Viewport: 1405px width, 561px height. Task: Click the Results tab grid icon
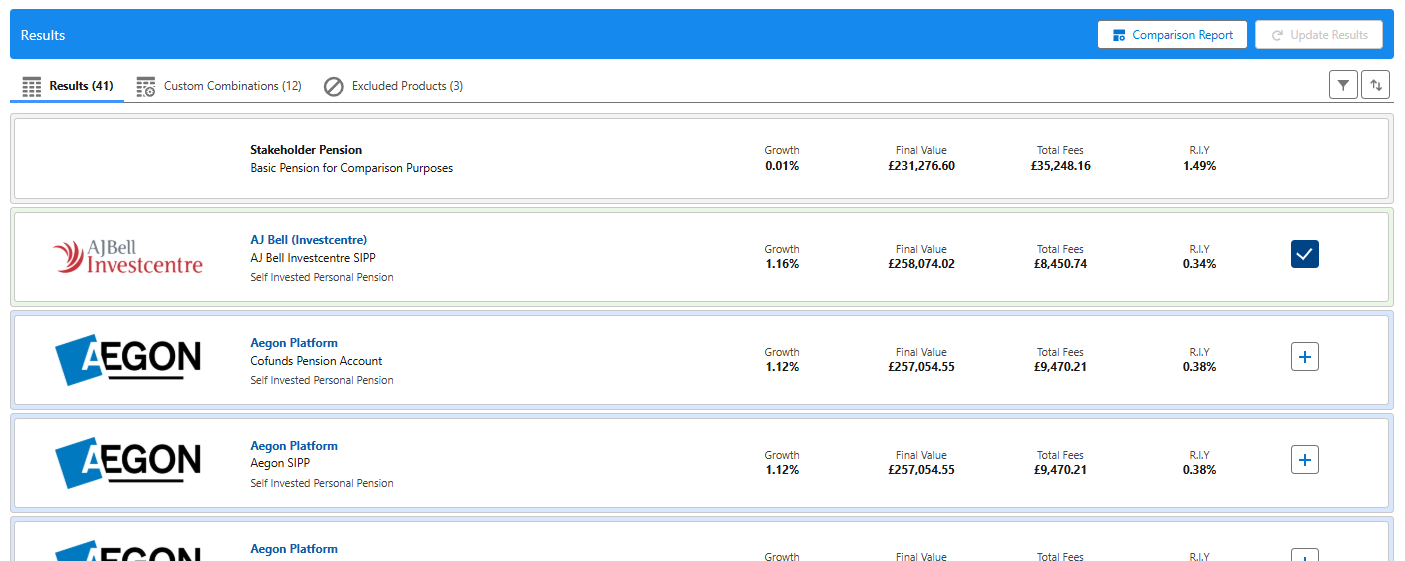[32, 86]
